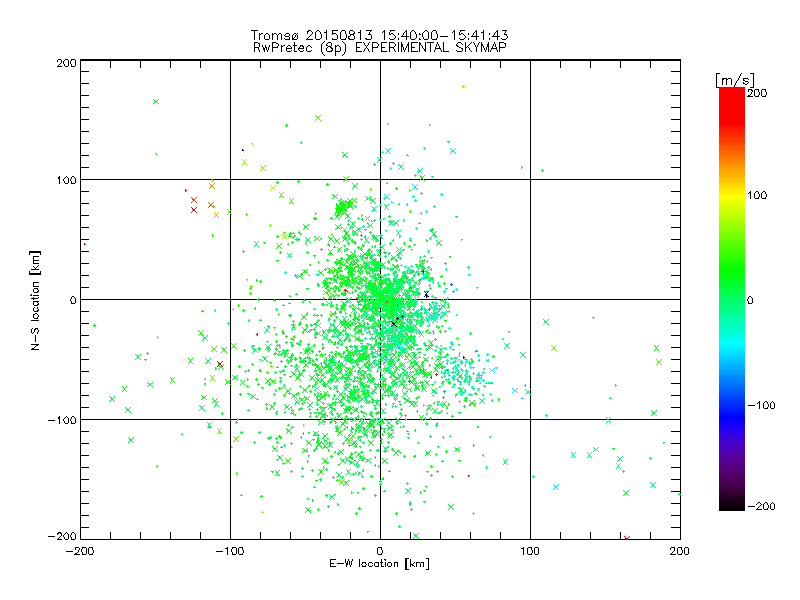Click the colorbar tick label "0"
800x600 pixels.
click(x=750, y=301)
